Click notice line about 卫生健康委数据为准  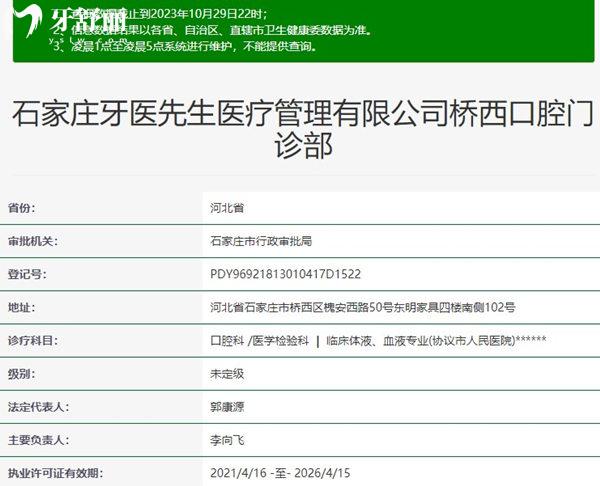coord(212,30)
